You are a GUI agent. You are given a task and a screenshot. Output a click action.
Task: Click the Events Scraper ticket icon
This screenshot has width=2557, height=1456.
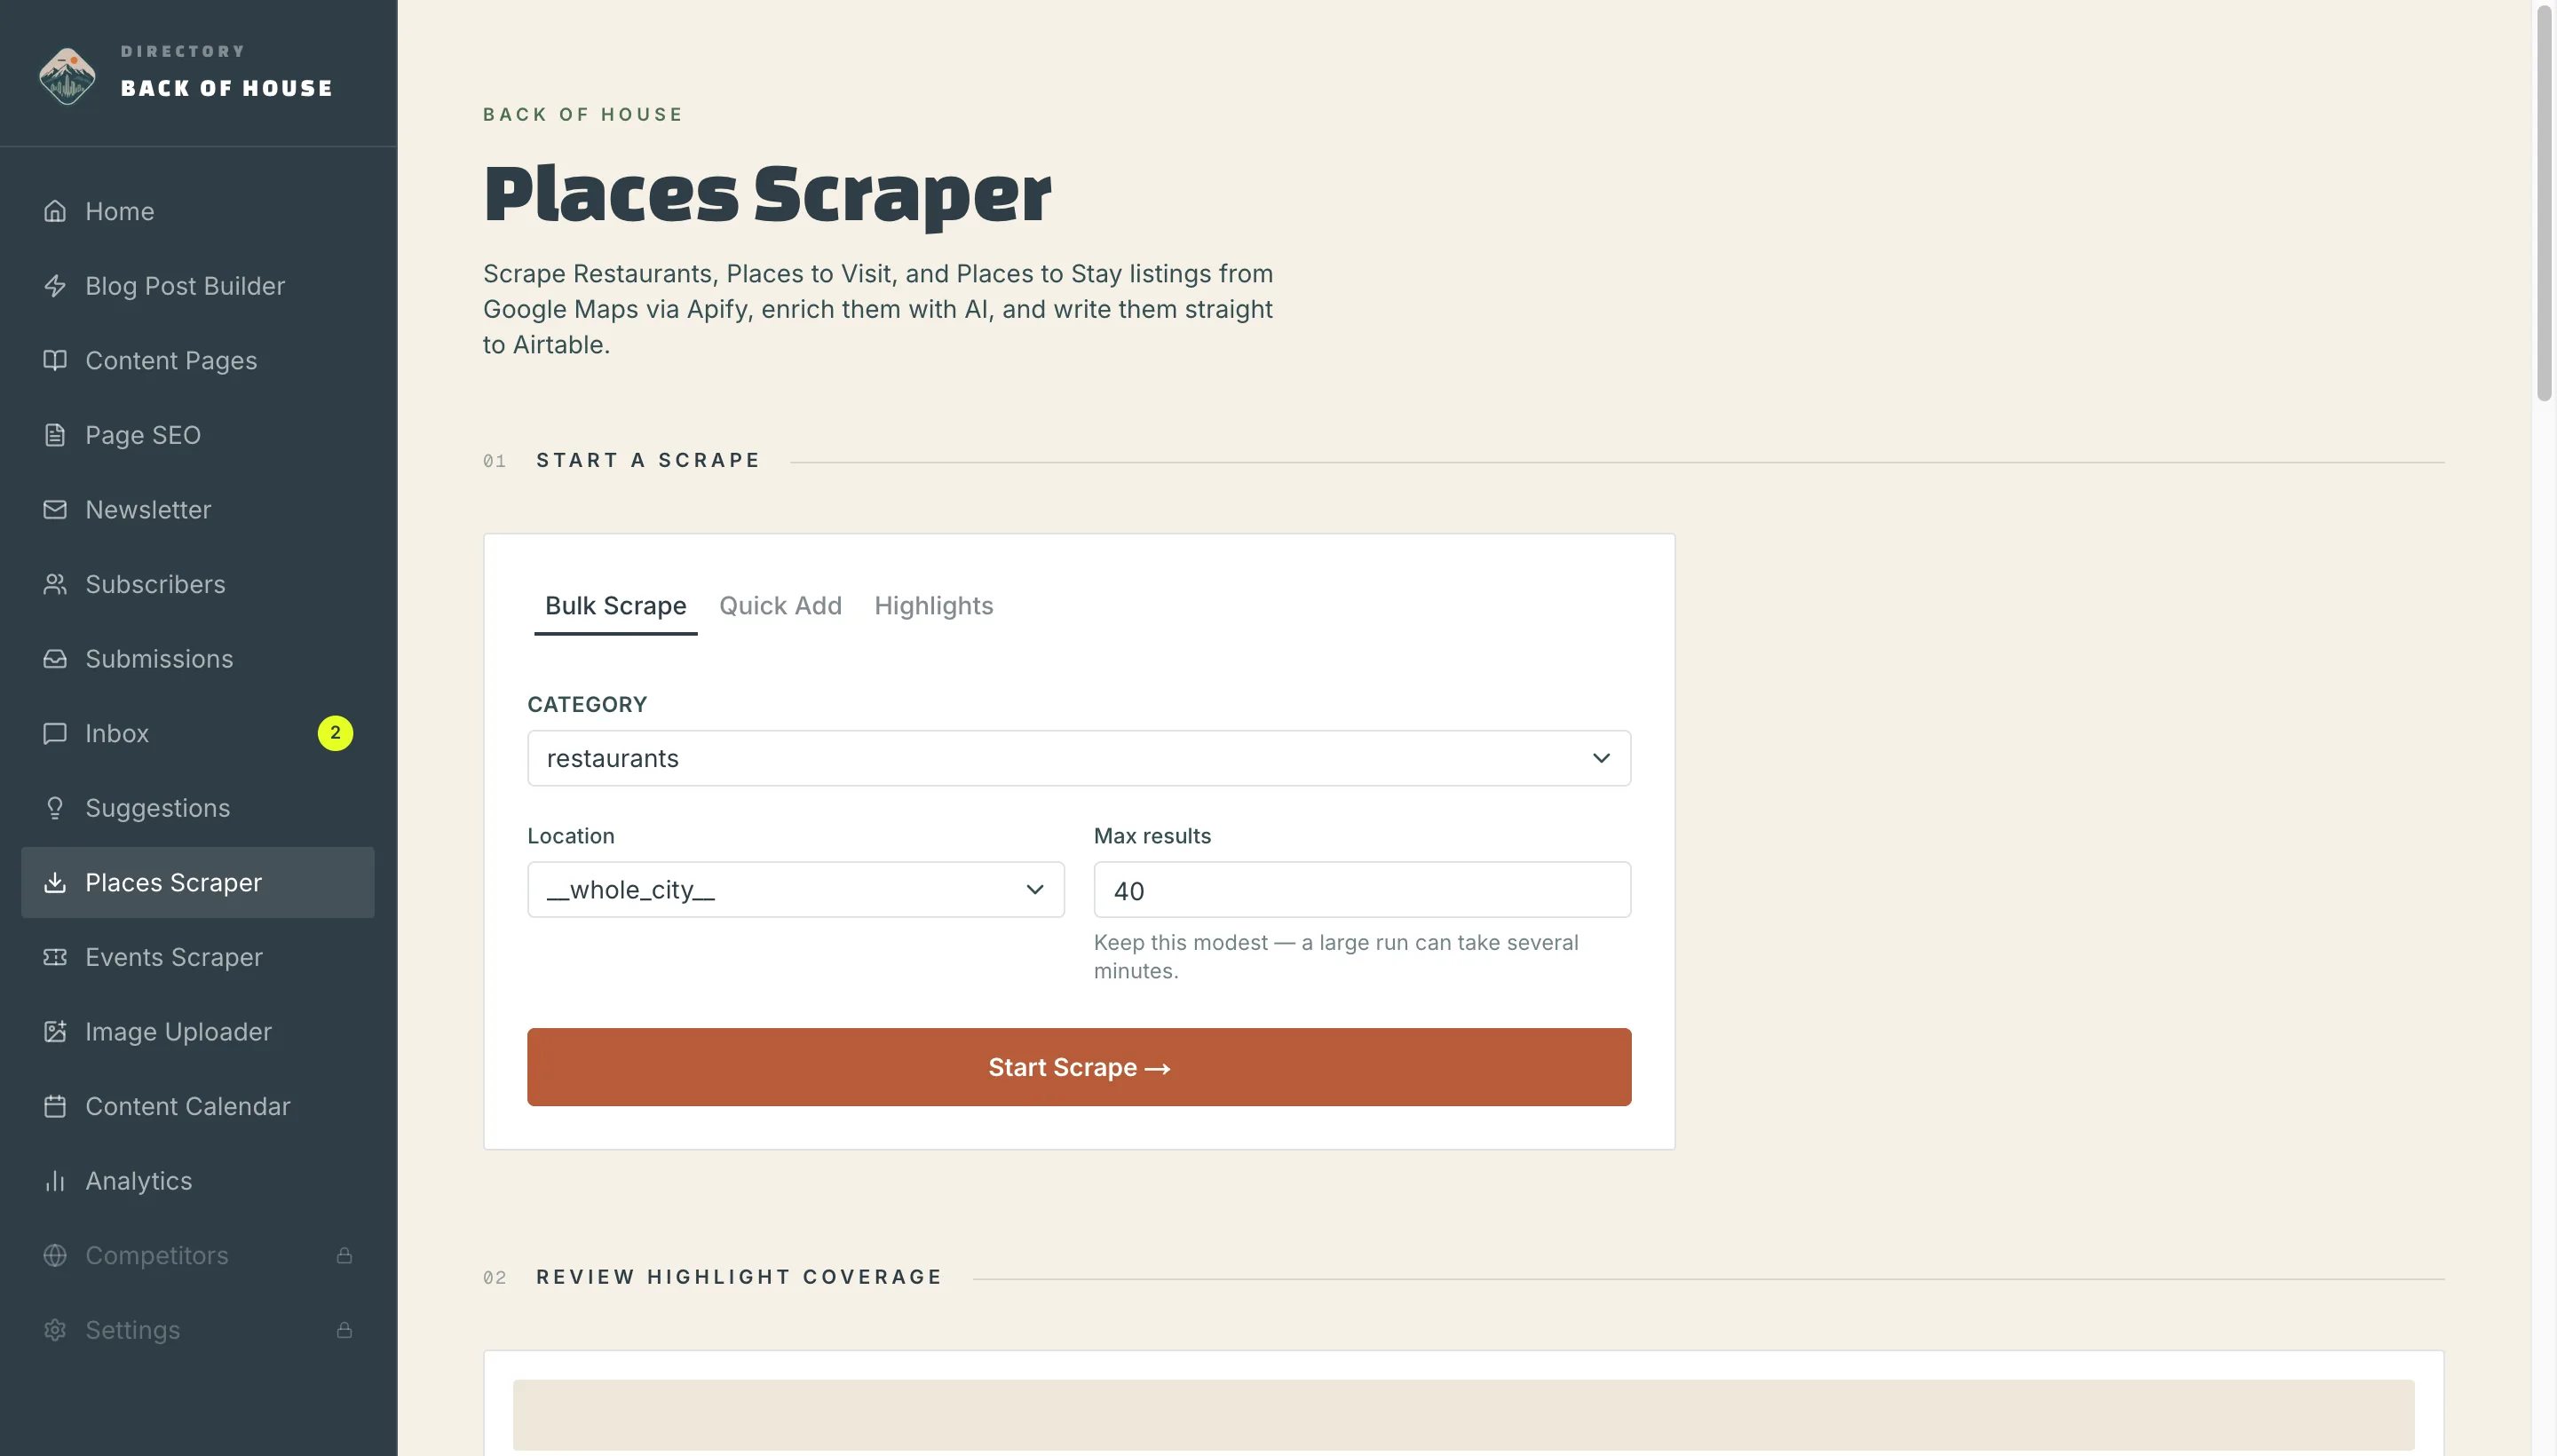pos(55,957)
